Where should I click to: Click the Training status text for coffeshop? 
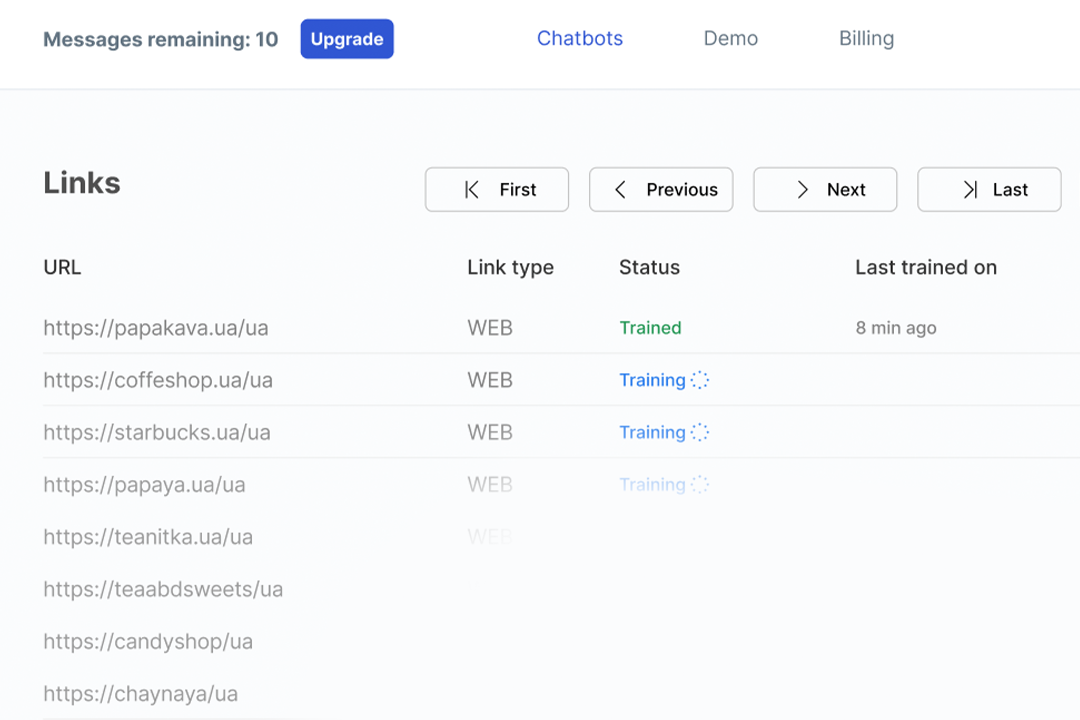click(652, 380)
